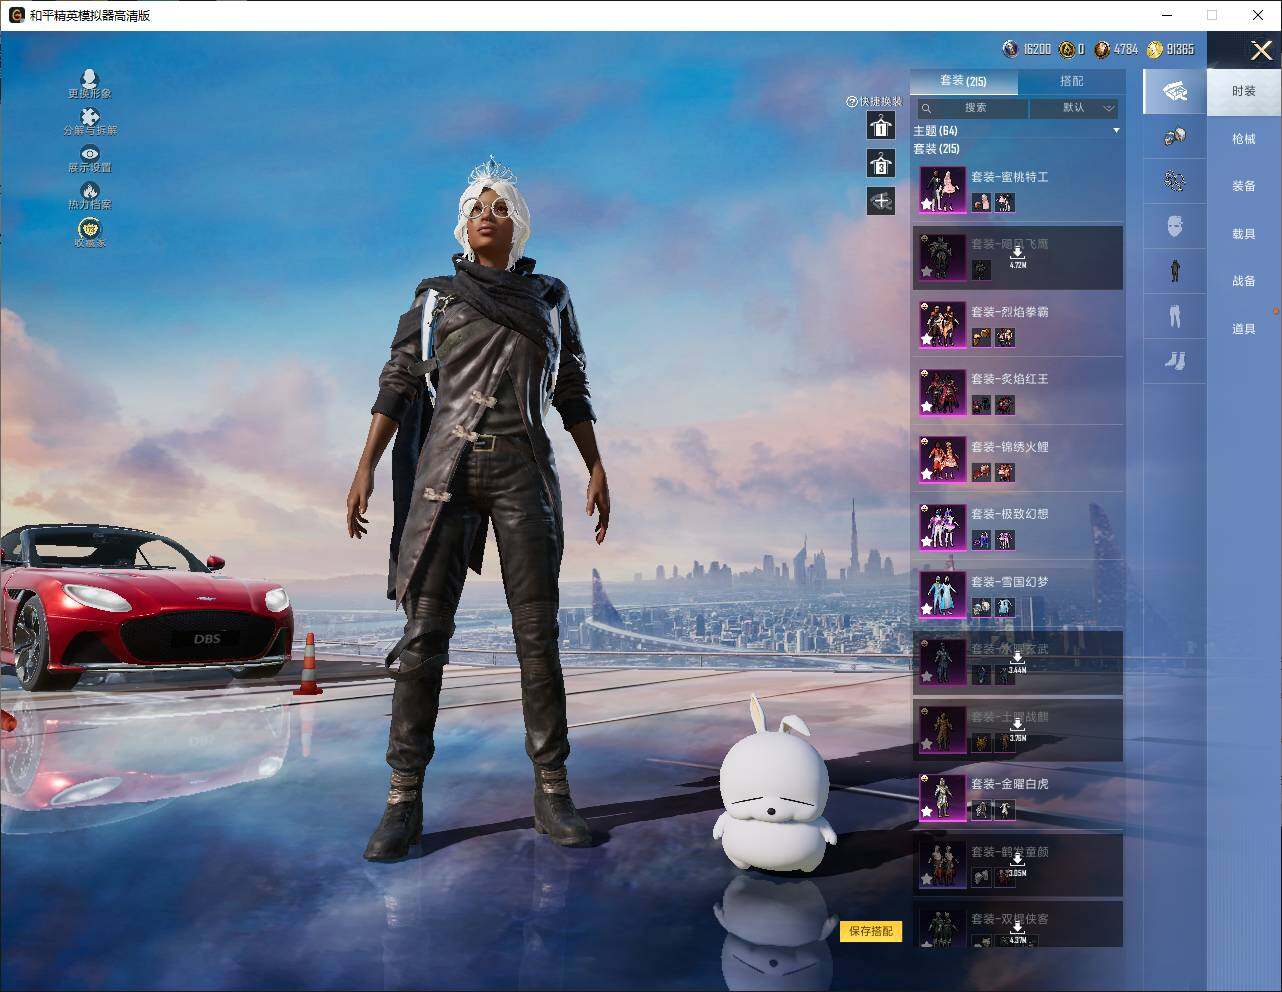Screen dimensions: 1282x992
Task: Open 展示设置 eye display settings
Action: [90, 154]
